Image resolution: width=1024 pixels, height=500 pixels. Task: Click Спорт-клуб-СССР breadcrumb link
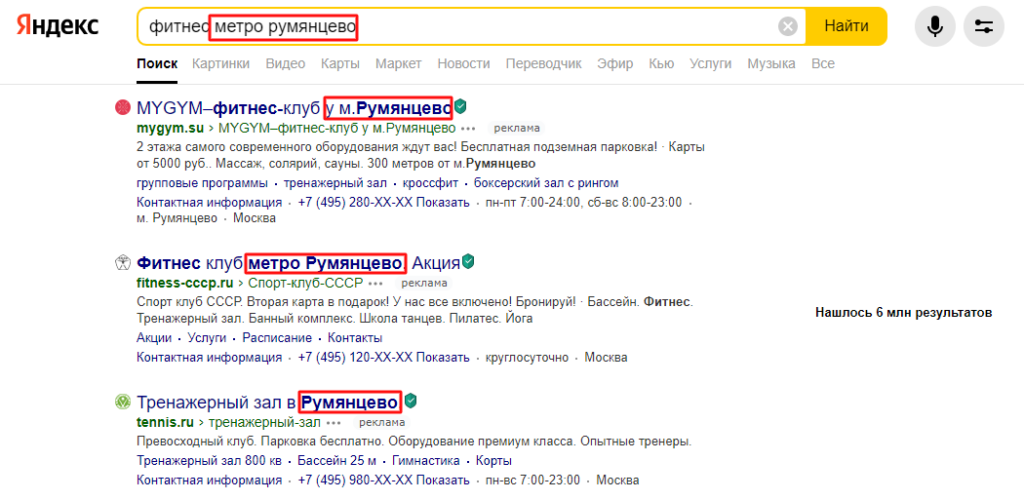pyautogui.click(x=305, y=283)
